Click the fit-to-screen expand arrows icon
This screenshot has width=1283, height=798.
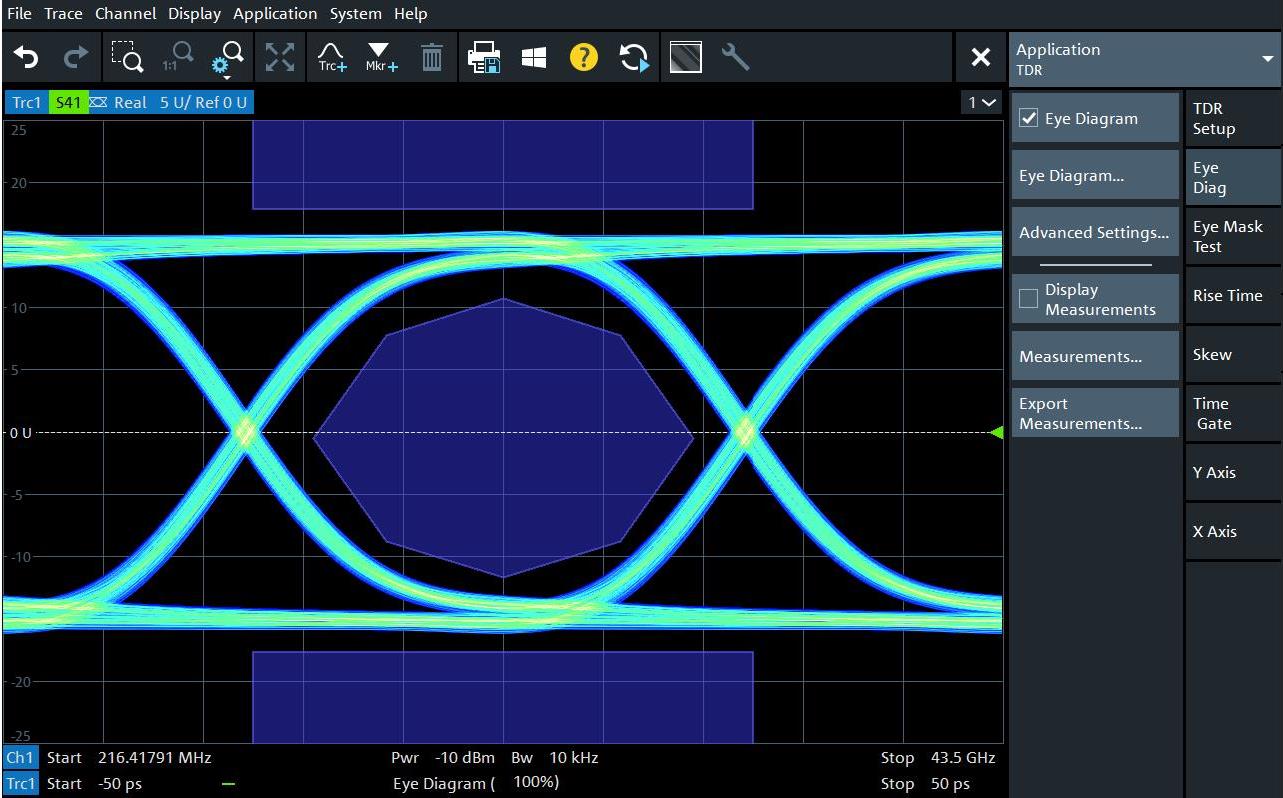tap(280, 58)
